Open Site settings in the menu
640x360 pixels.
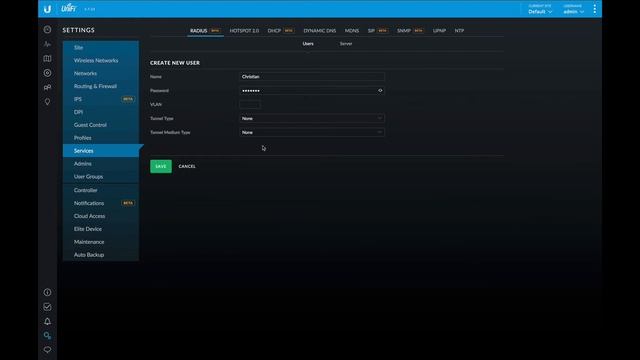(x=101, y=48)
